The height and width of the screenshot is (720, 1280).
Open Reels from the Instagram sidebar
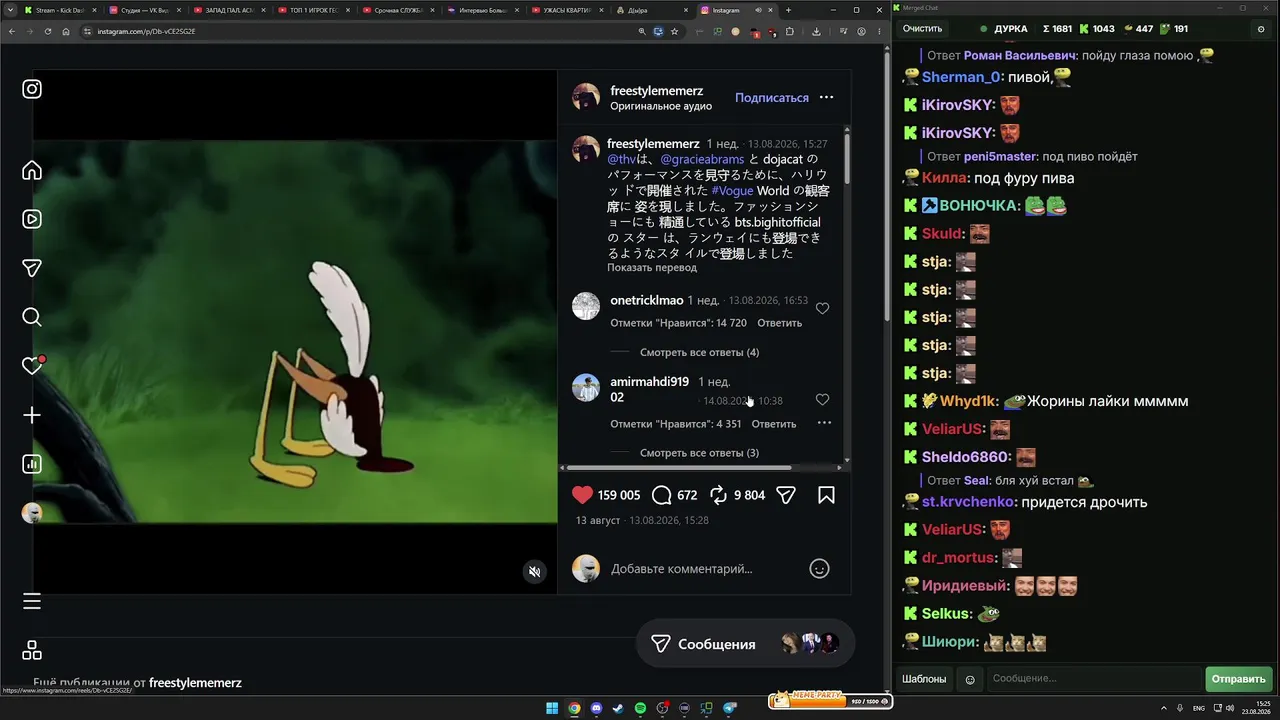32,219
